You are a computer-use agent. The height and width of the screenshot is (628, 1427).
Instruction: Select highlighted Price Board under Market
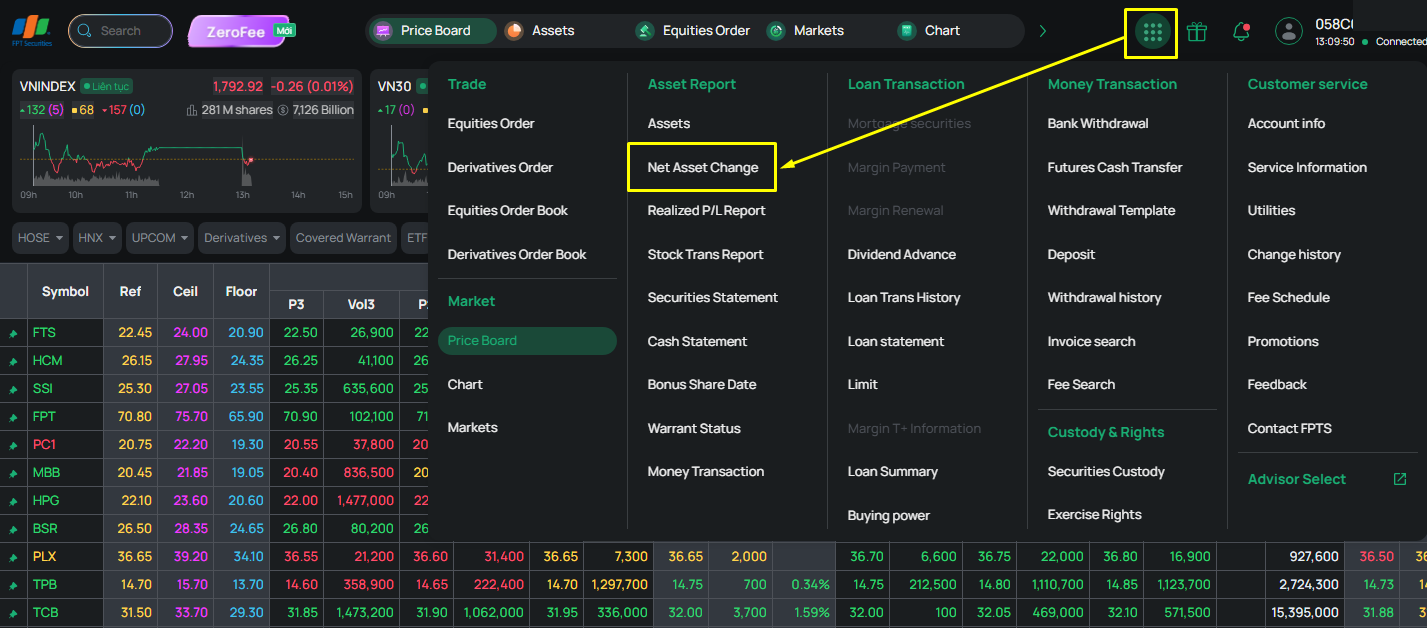527,341
